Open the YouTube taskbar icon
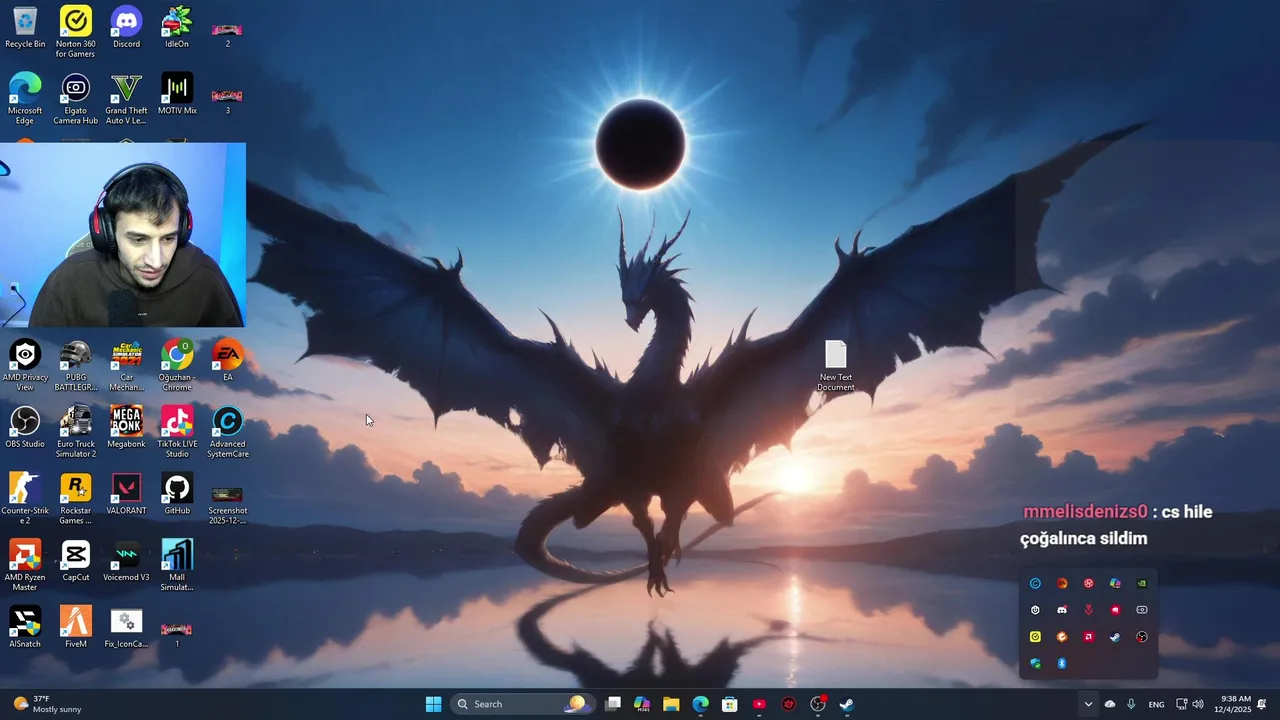The width and height of the screenshot is (1280, 720). pyautogui.click(x=759, y=704)
